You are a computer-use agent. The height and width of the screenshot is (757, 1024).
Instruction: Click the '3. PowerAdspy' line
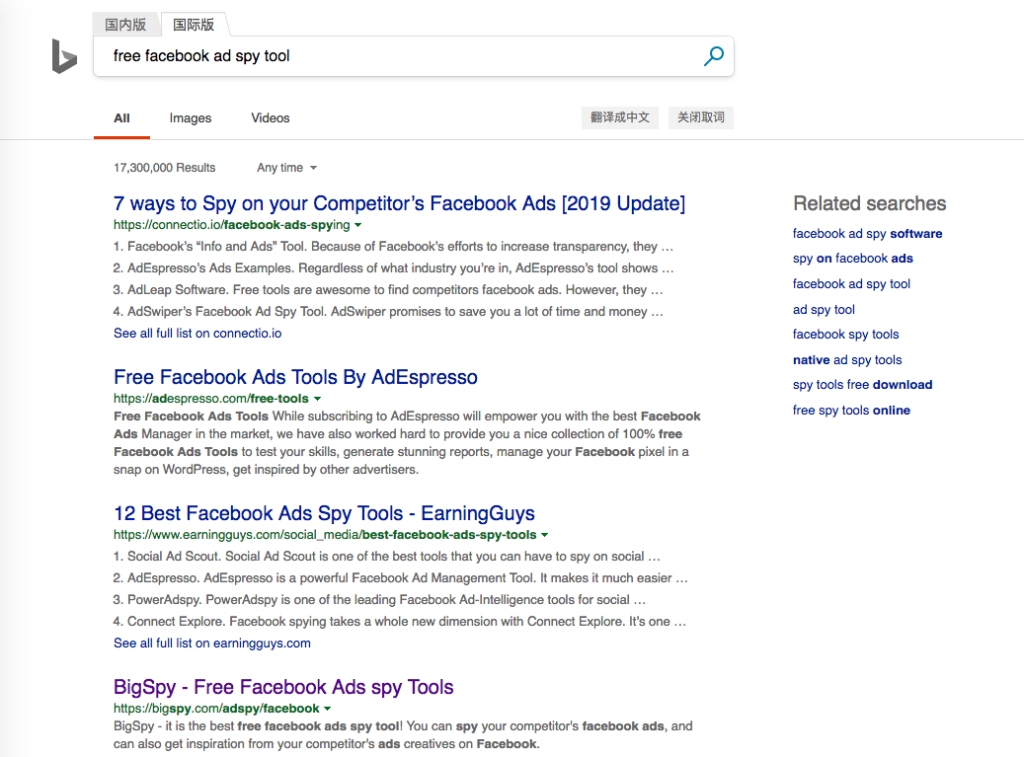pos(379,600)
